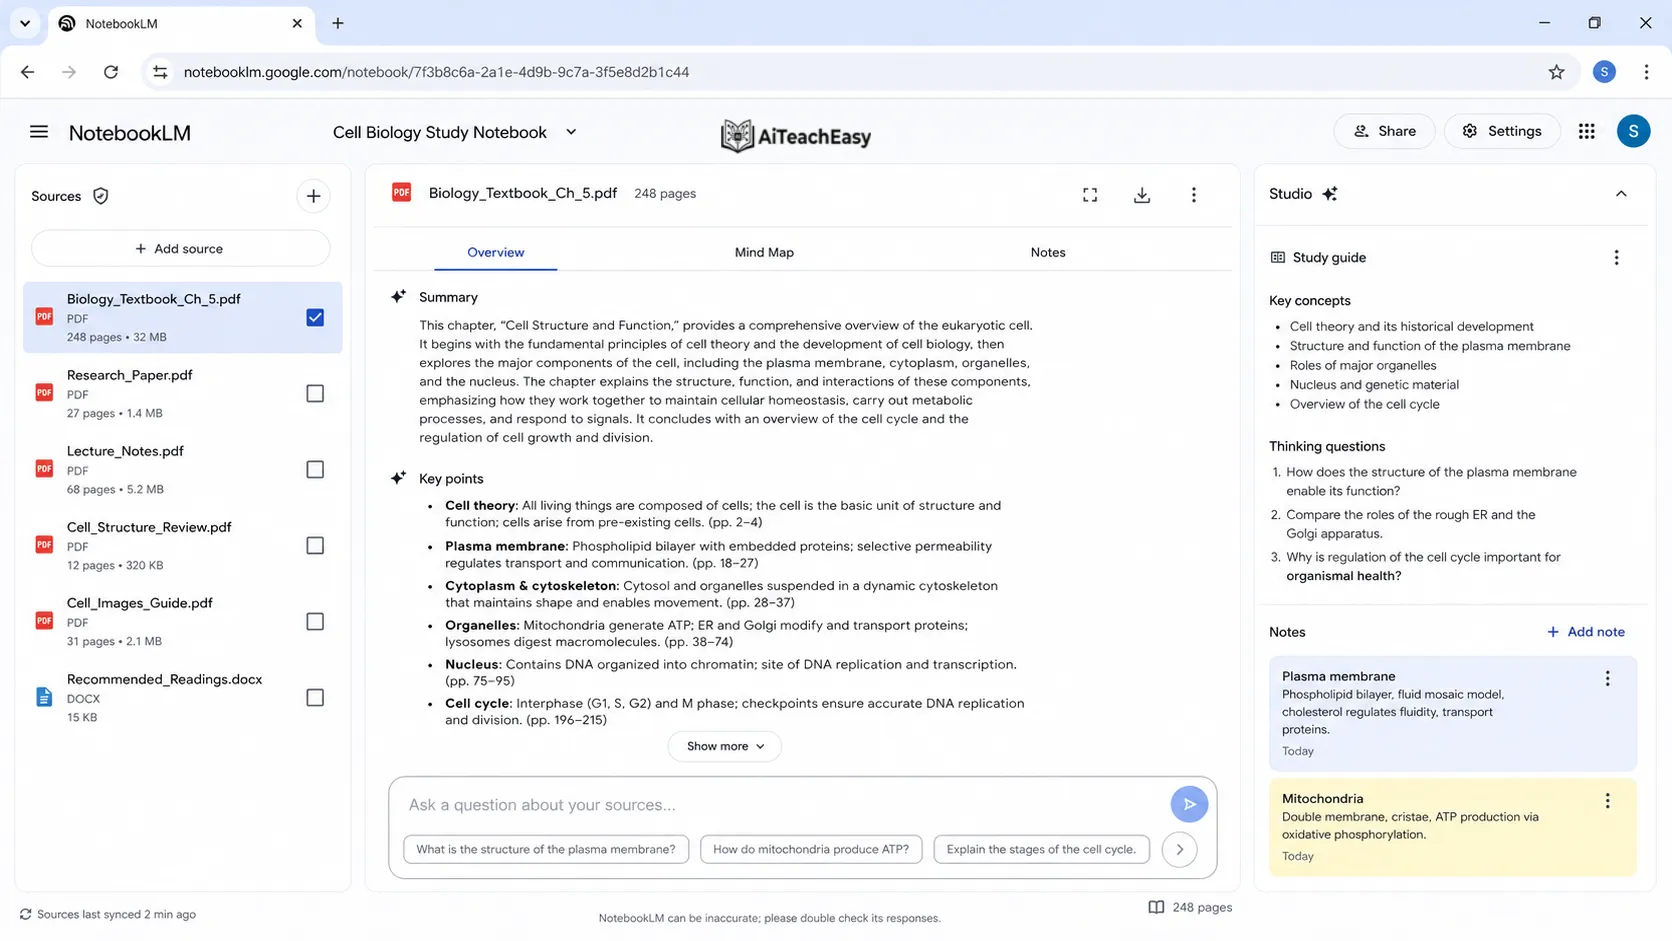Collapse the Studio panel
The image size is (1672, 941).
coord(1621,194)
